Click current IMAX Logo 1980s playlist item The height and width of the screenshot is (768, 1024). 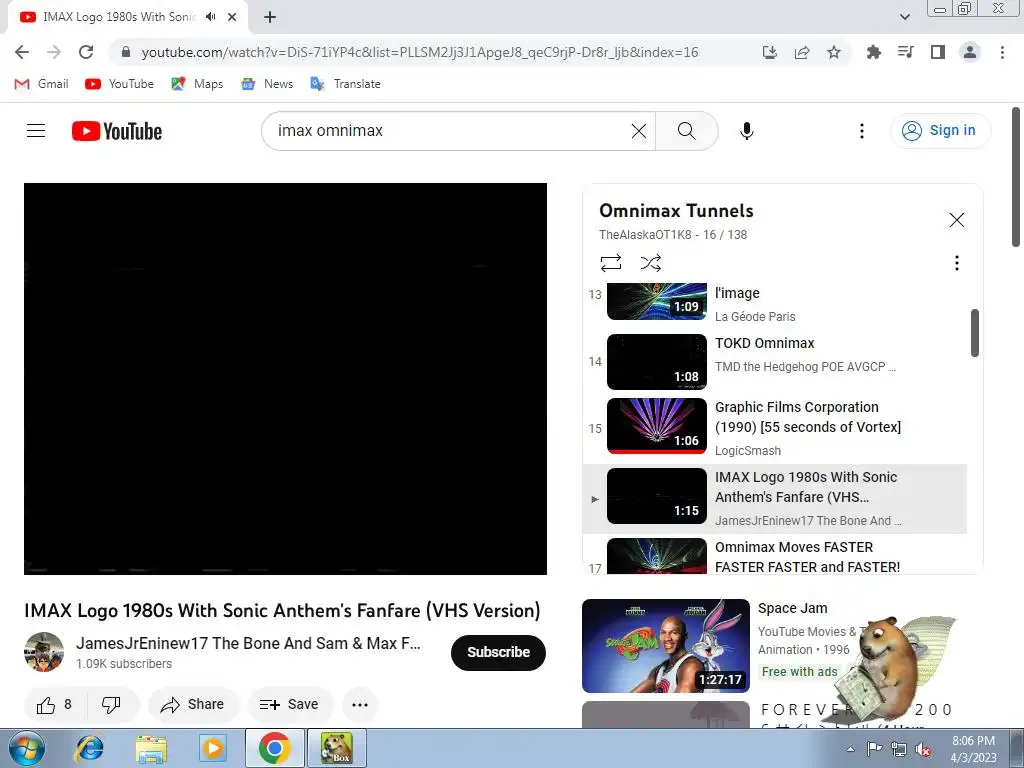pos(775,499)
